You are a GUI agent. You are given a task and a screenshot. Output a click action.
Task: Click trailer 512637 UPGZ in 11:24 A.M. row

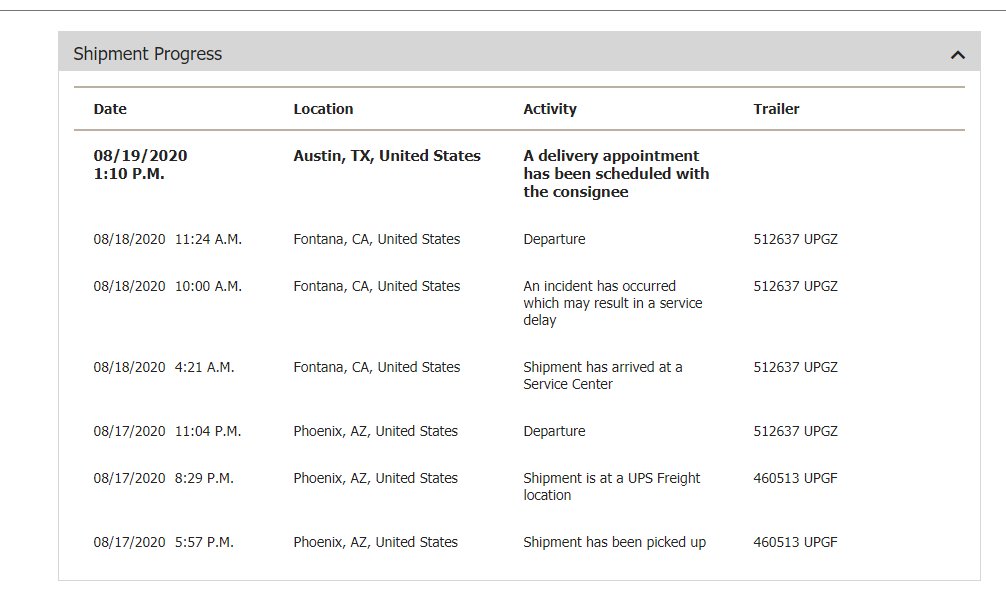pyautogui.click(x=796, y=239)
